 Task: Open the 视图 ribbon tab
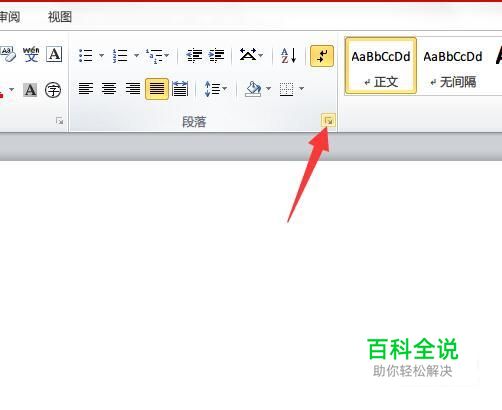pos(60,17)
